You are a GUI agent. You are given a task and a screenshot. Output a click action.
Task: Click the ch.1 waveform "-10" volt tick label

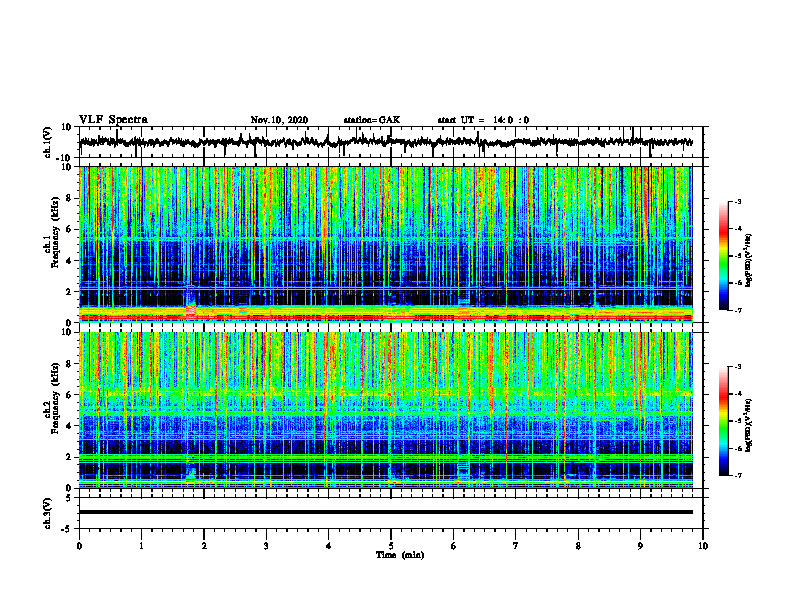[x=64, y=159]
